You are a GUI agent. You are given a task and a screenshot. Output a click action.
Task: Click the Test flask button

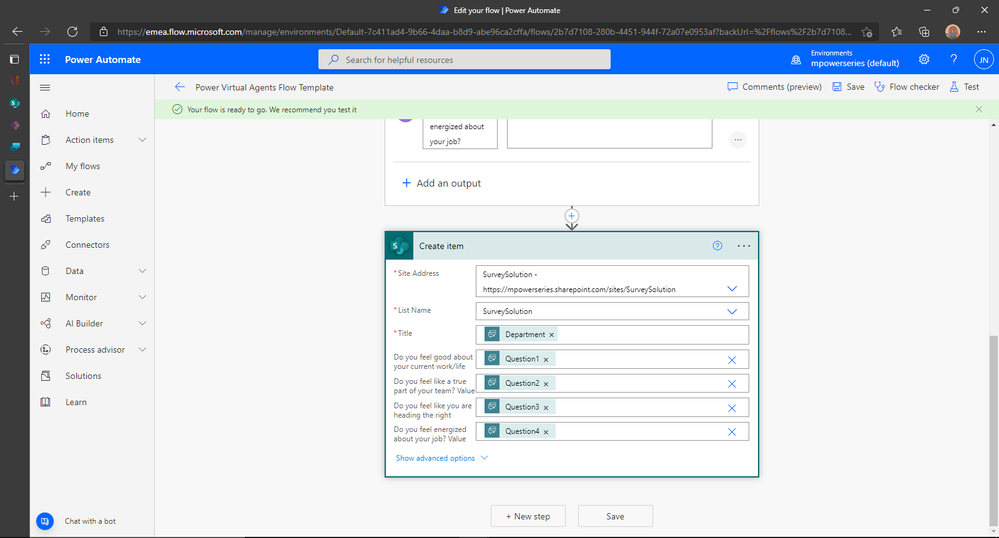[x=965, y=87]
